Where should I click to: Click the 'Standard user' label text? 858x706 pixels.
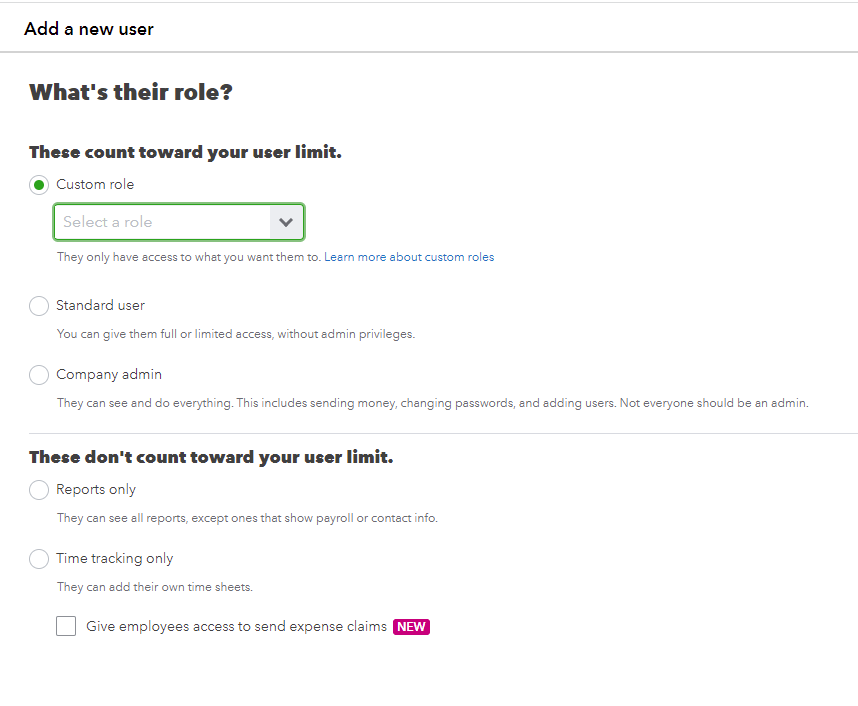click(100, 306)
